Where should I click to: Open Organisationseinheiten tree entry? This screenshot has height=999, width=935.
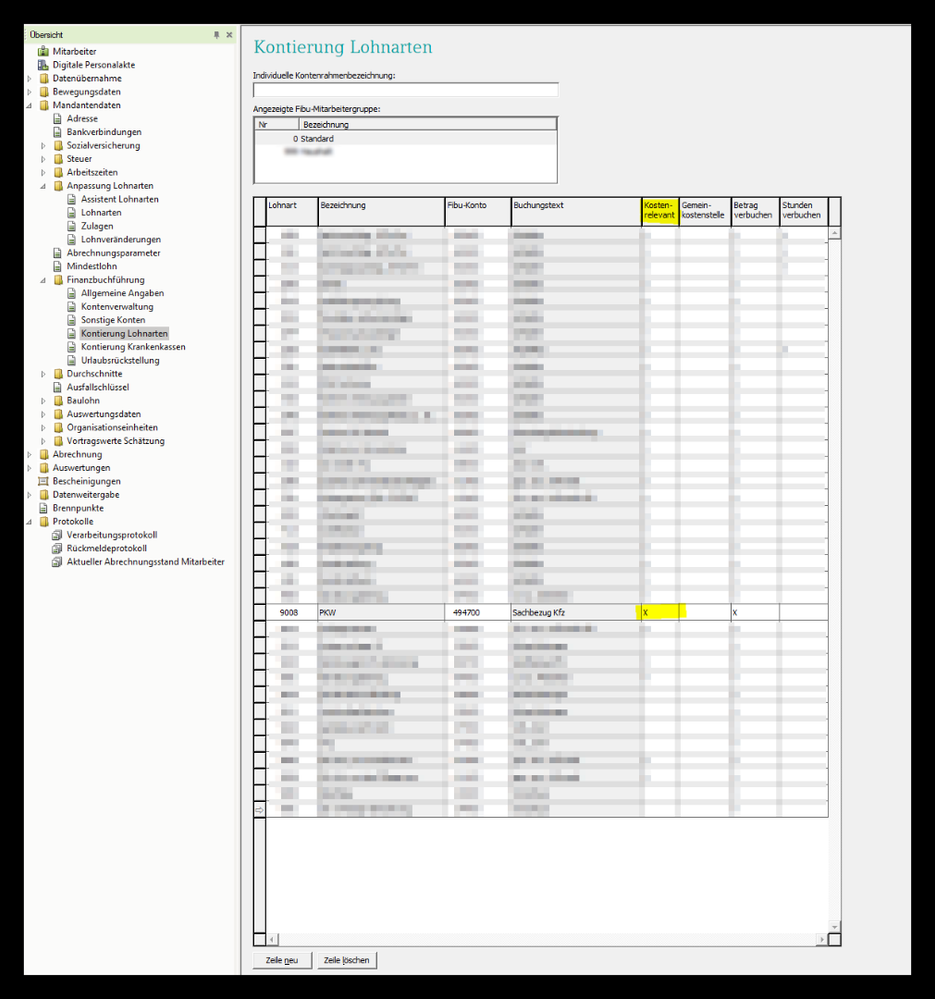(112, 427)
